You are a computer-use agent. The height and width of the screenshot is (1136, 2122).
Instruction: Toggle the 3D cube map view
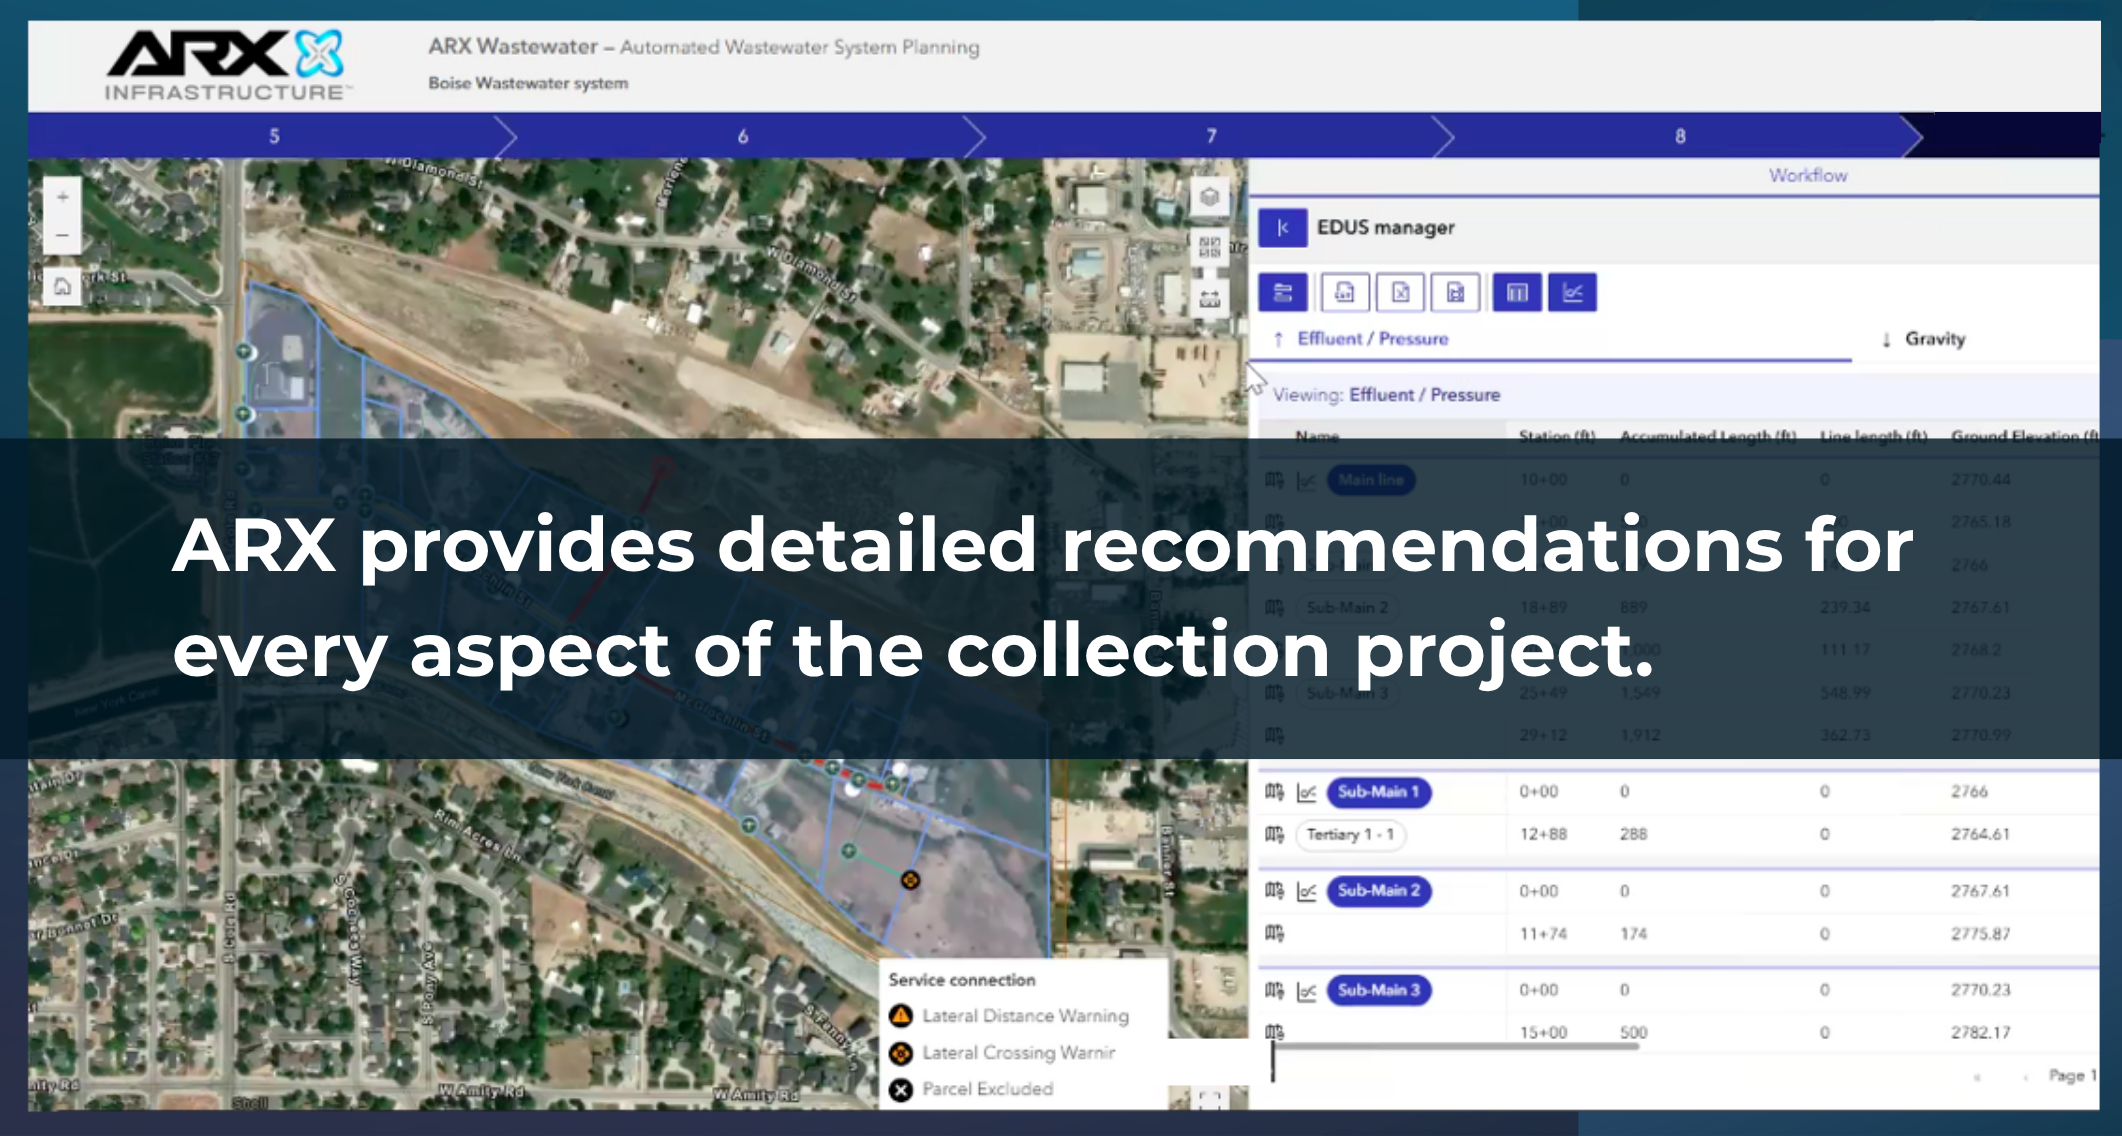pyautogui.click(x=1209, y=197)
